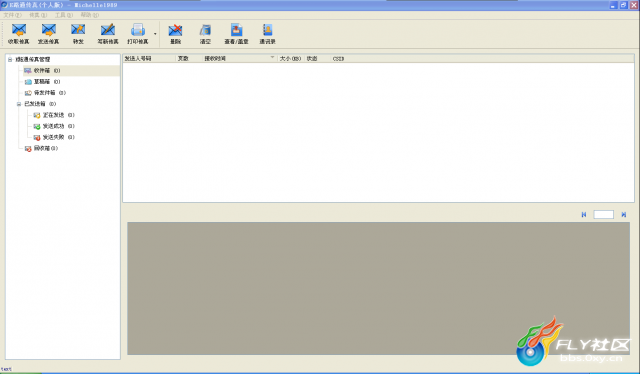This screenshot has height=374, width=640.
Task: Select the 发送失败 (send failed) subfolder
Action: 58,137
